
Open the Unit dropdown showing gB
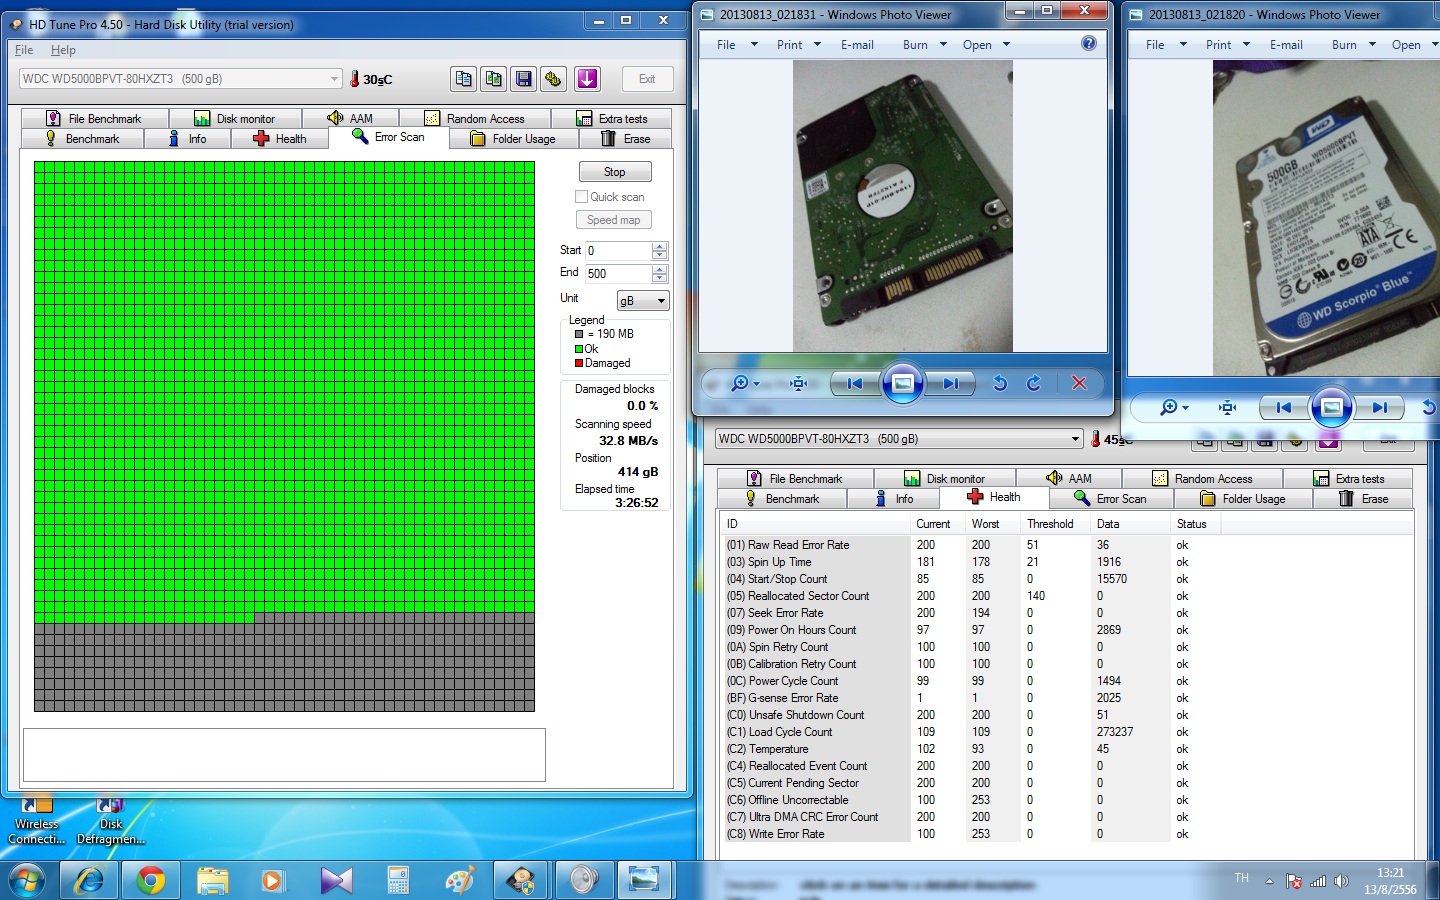643,301
